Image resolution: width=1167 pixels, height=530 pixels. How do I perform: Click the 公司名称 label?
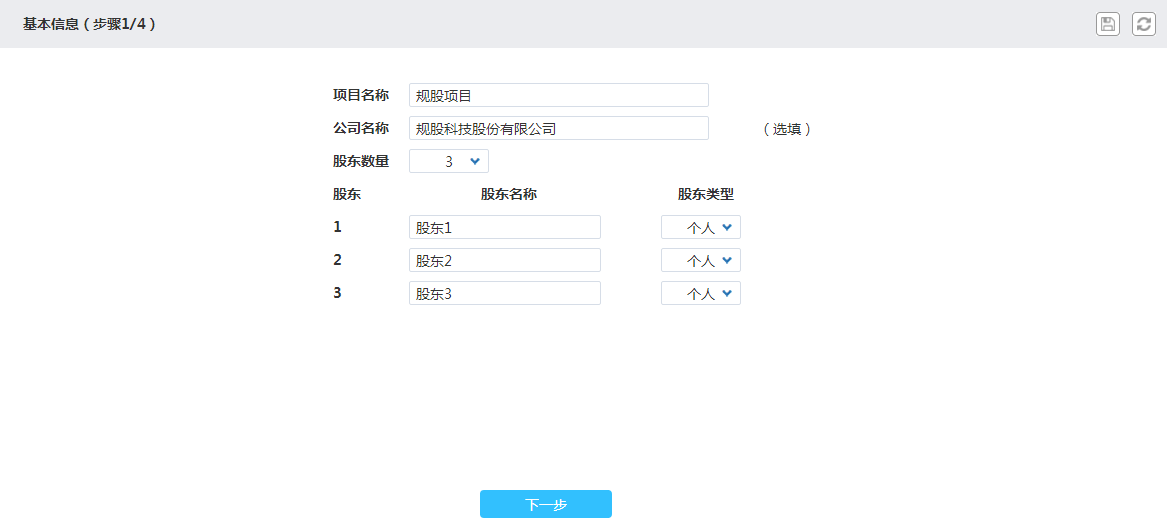click(x=360, y=127)
